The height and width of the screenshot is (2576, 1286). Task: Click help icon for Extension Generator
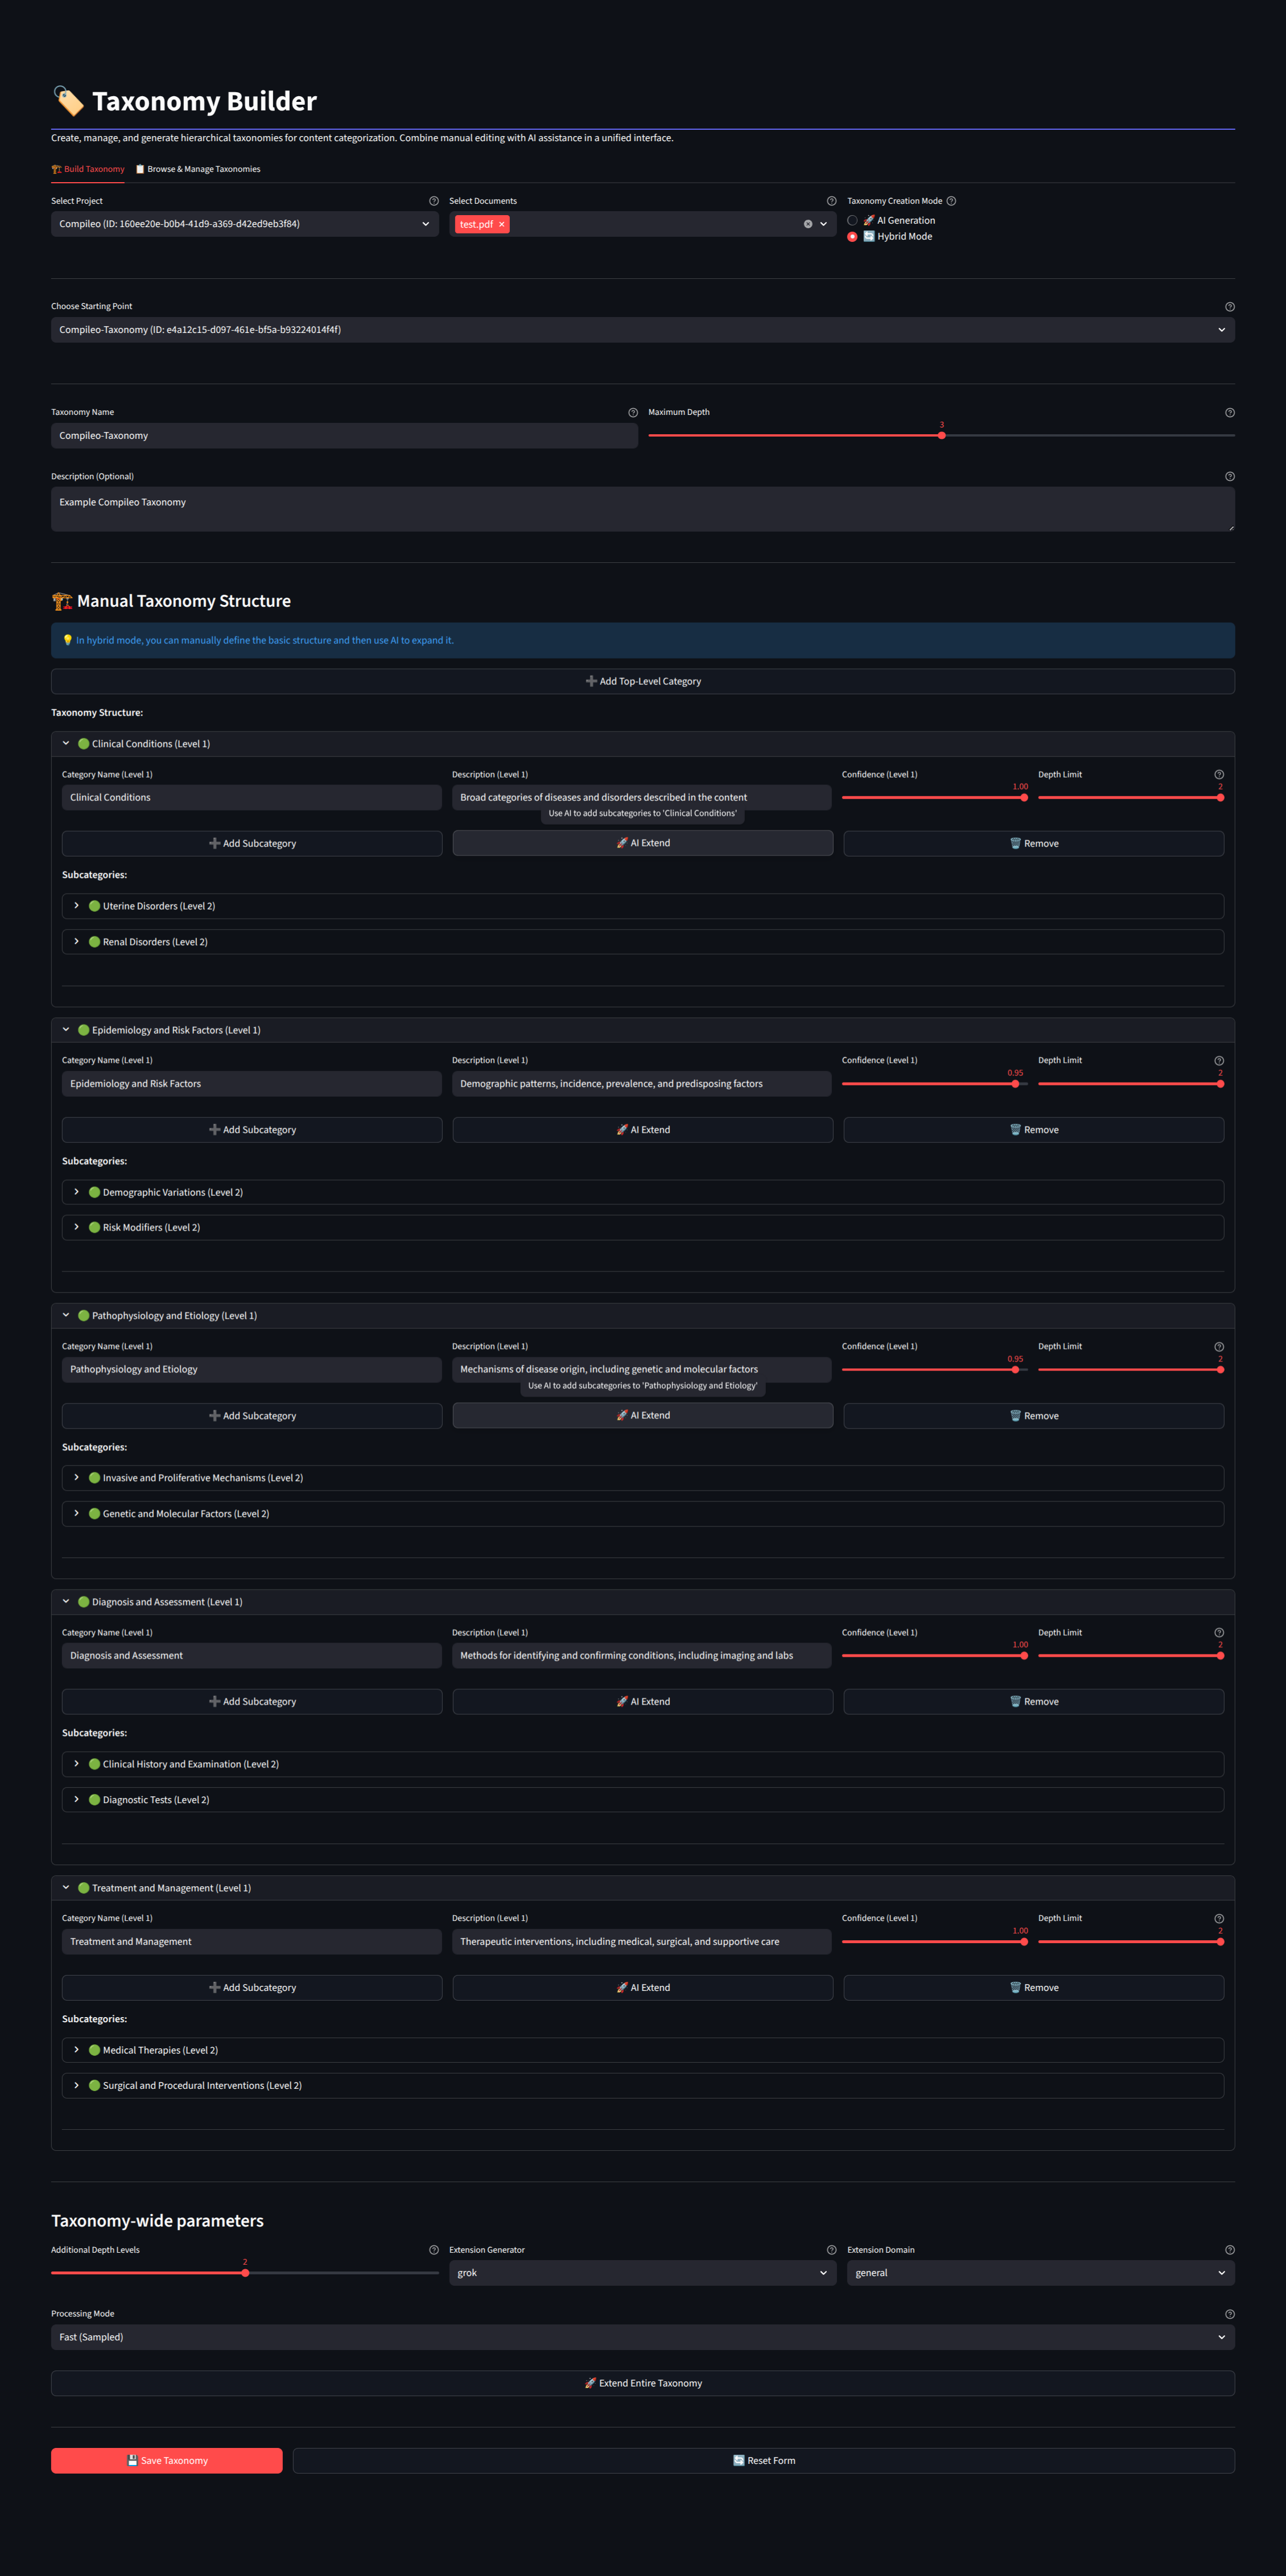coord(831,2250)
